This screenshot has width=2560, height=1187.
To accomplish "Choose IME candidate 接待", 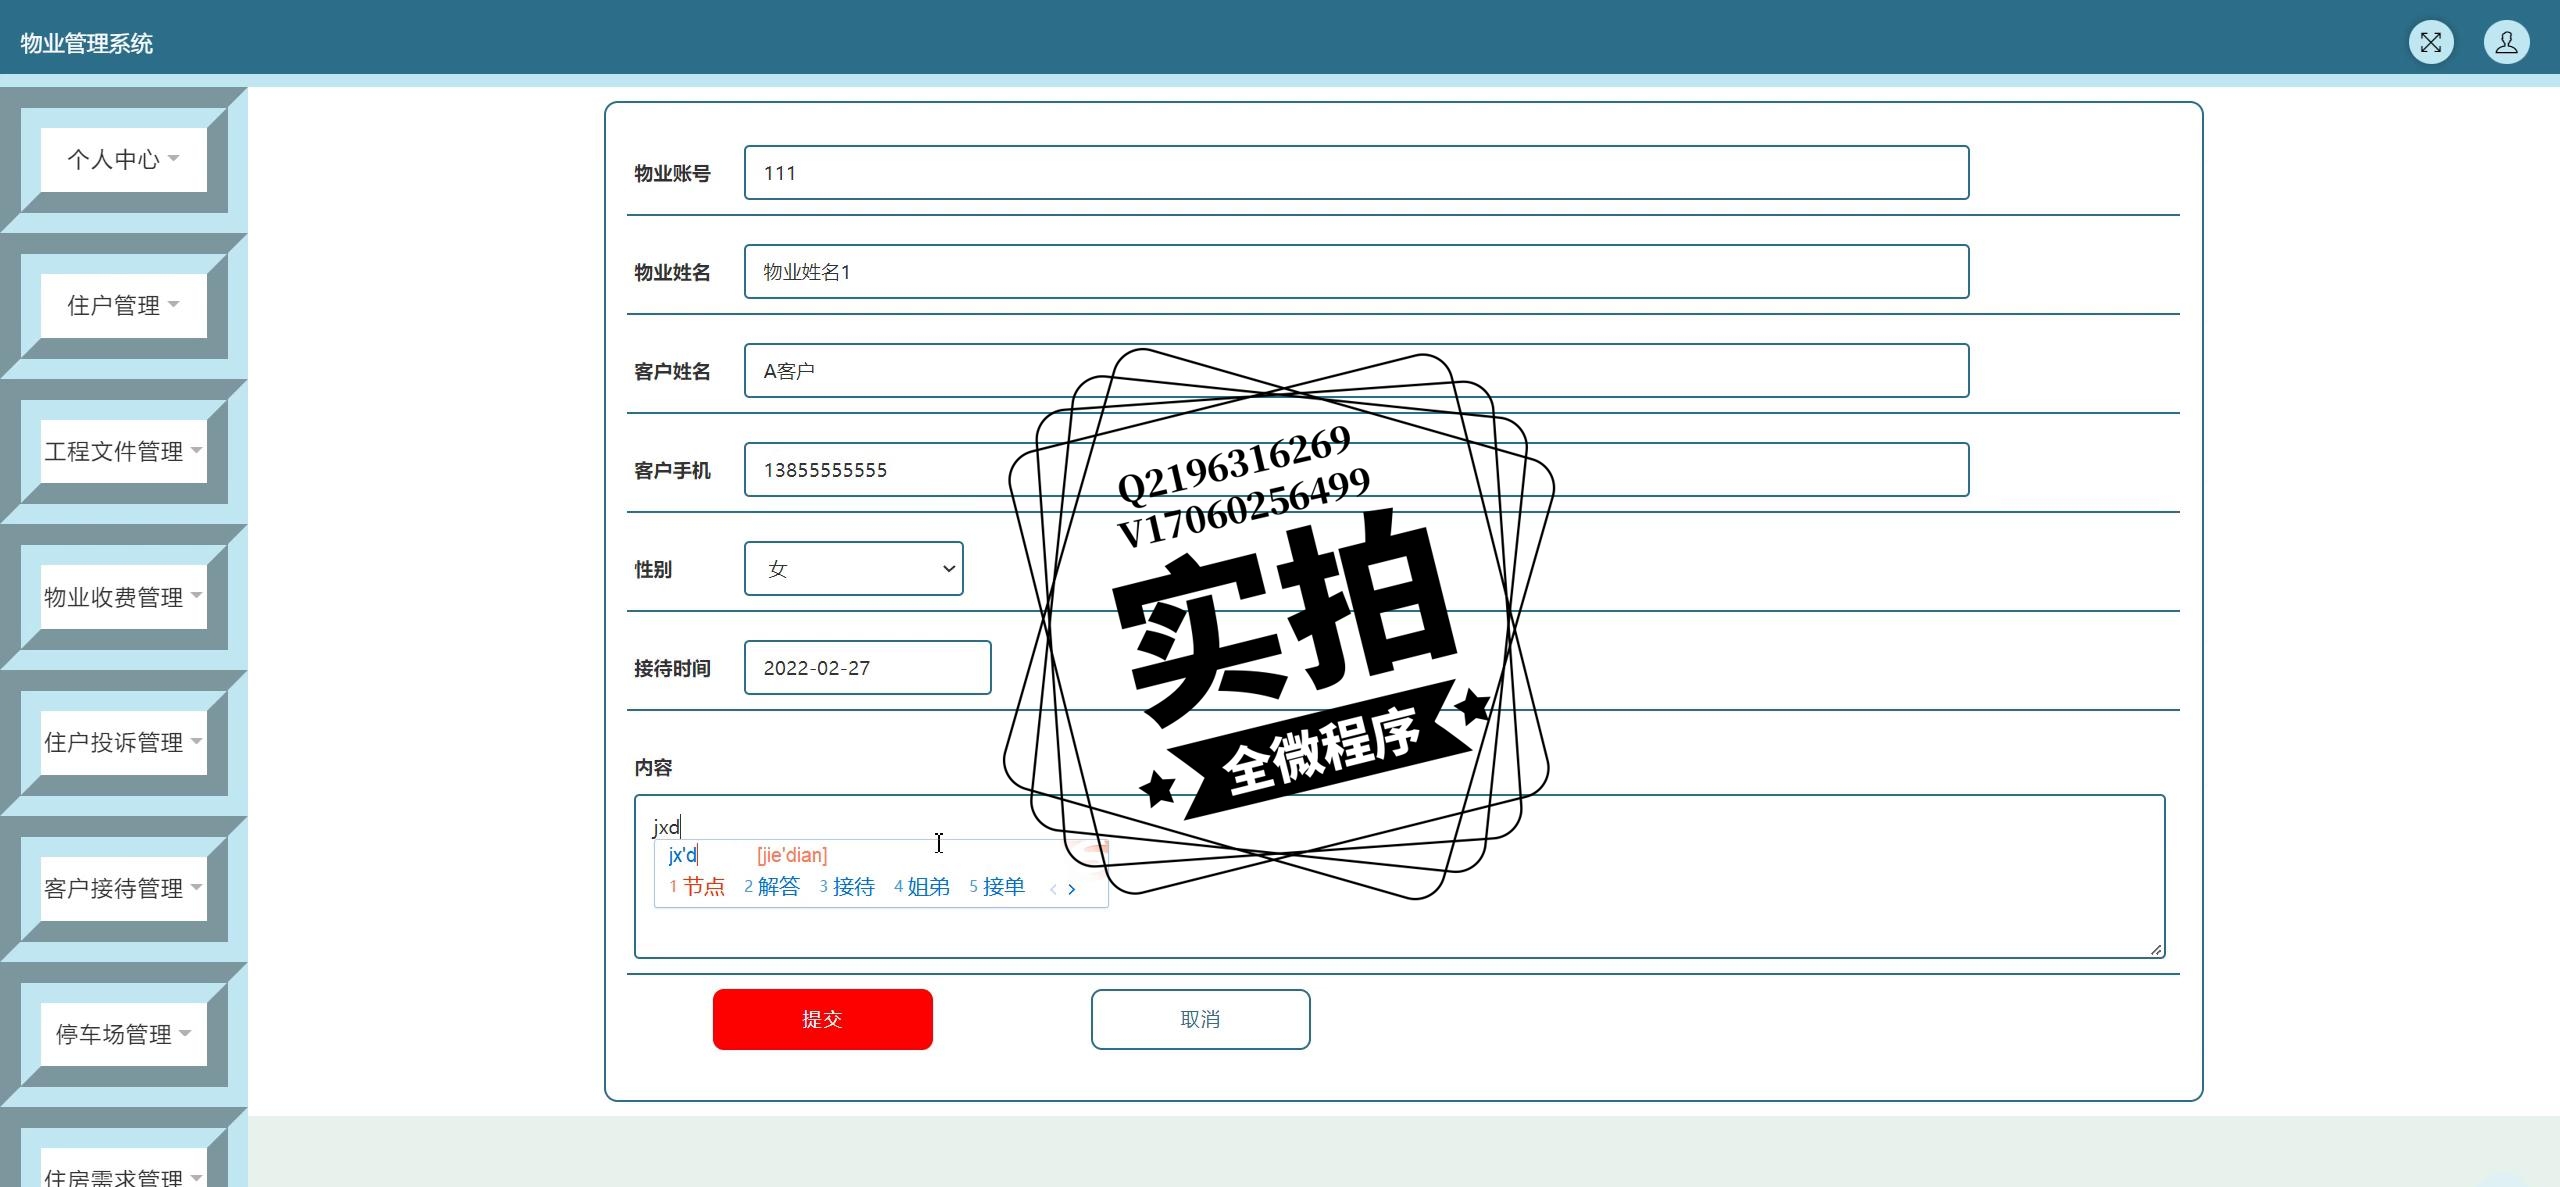I will 847,887.
